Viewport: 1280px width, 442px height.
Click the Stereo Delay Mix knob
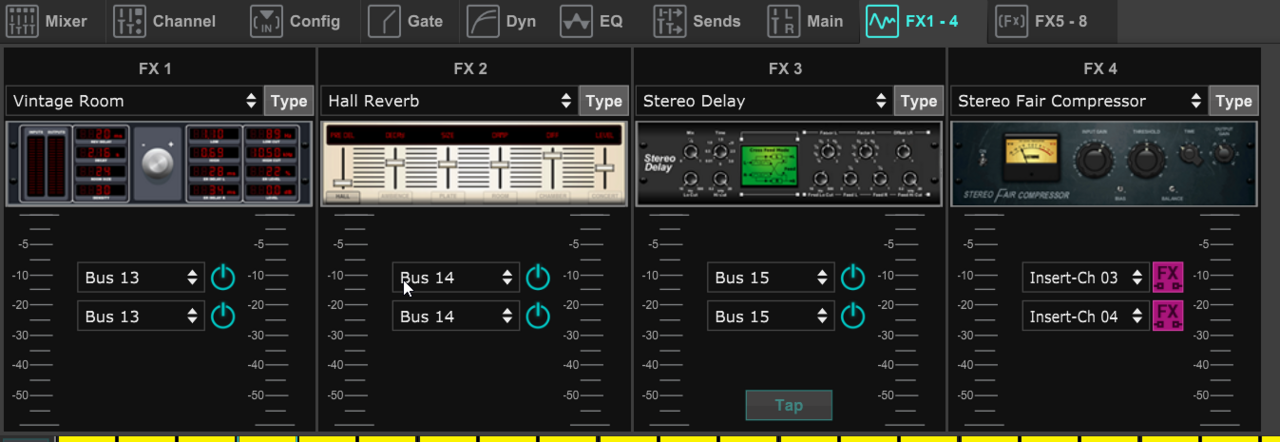click(x=691, y=152)
